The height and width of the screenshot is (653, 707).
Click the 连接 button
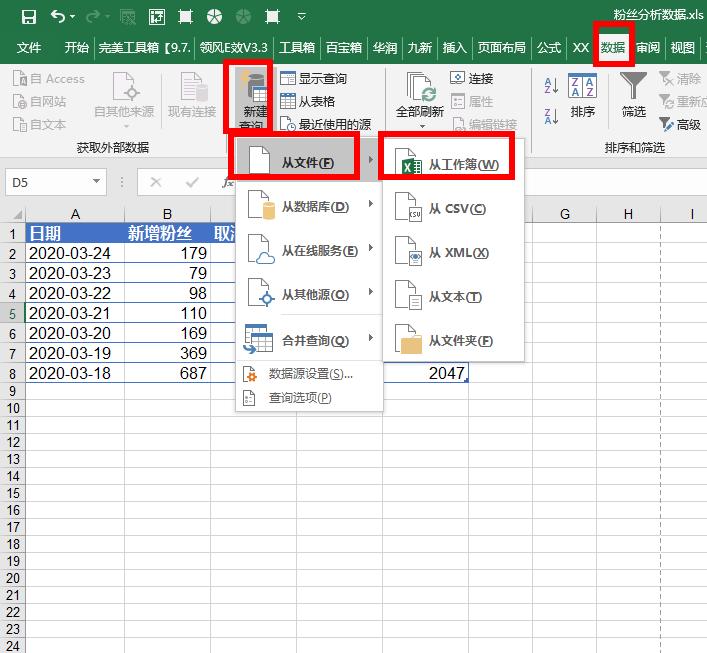[472, 78]
